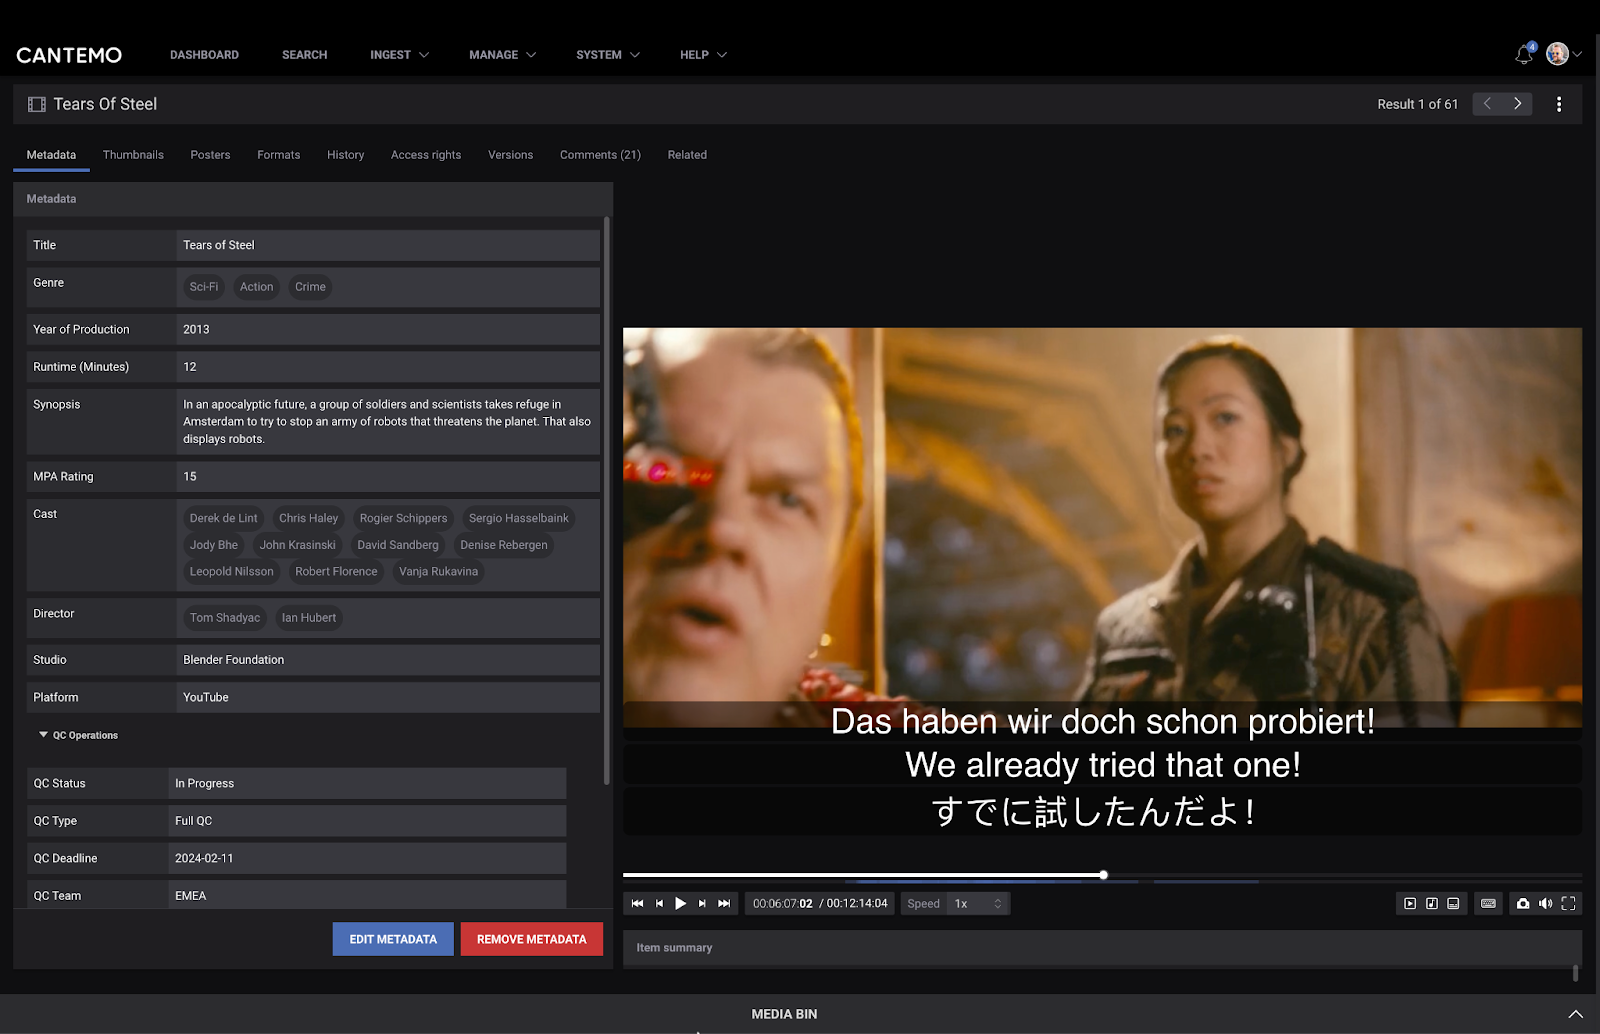The width and height of the screenshot is (1600, 1034).
Task: Collapse the QC Operations section
Action: click(42, 734)
